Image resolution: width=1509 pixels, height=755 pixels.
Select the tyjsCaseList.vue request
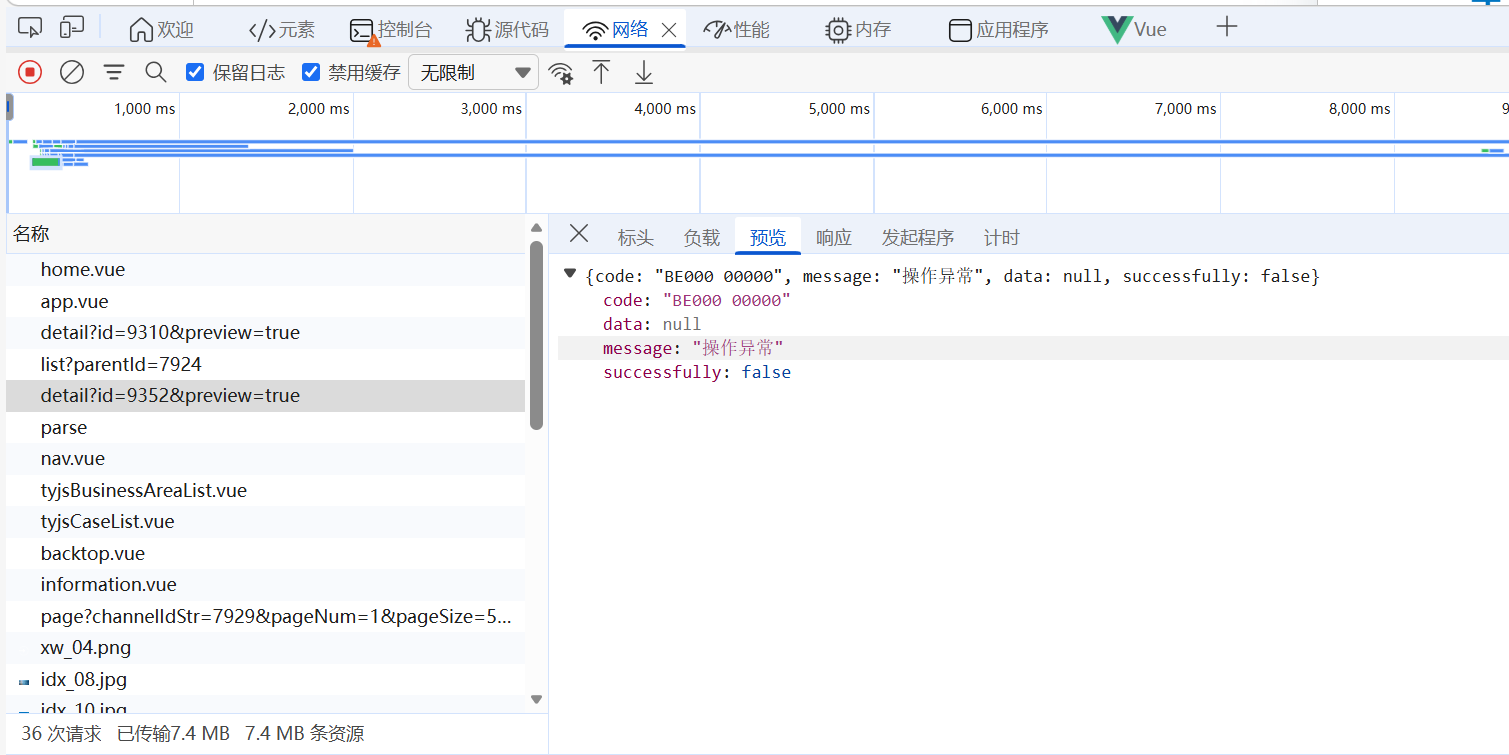pos(107,521)
